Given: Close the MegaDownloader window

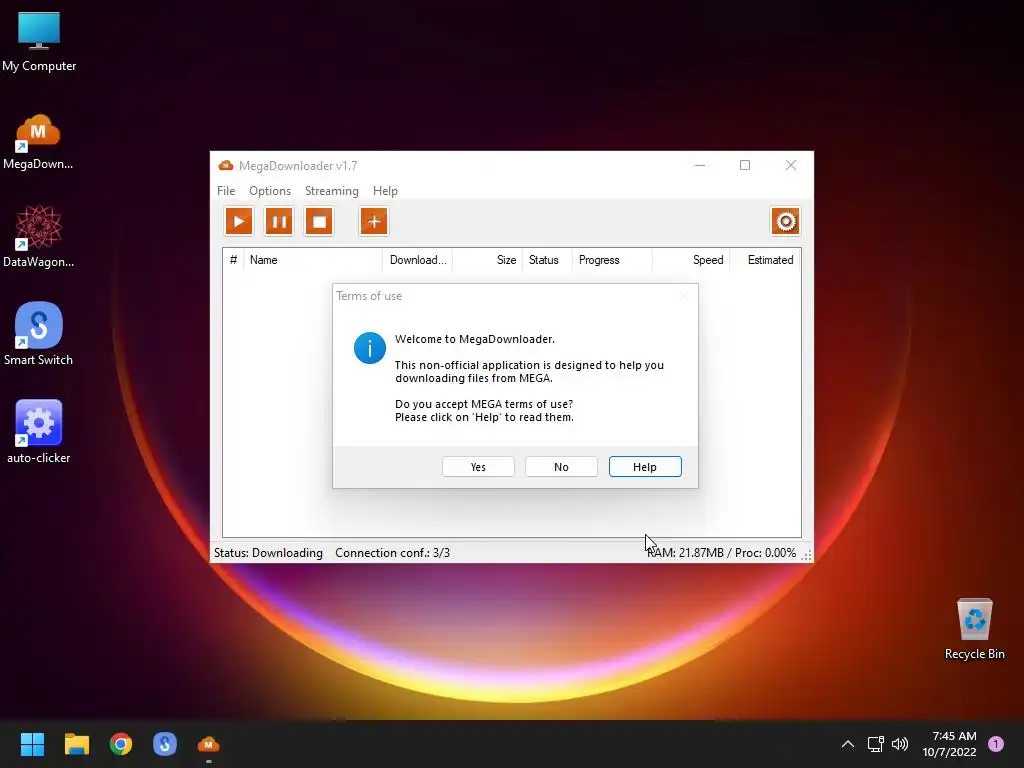Looking at the screenshot, I should pos(790,165).
